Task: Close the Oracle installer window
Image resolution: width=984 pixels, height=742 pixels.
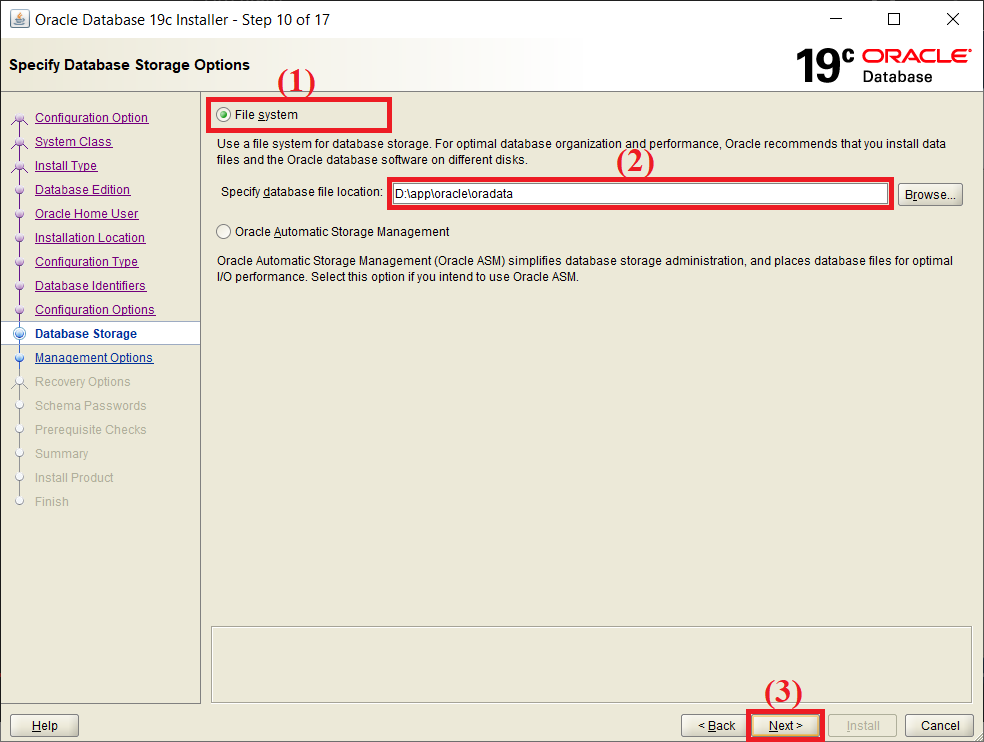Action: point(953,19)
